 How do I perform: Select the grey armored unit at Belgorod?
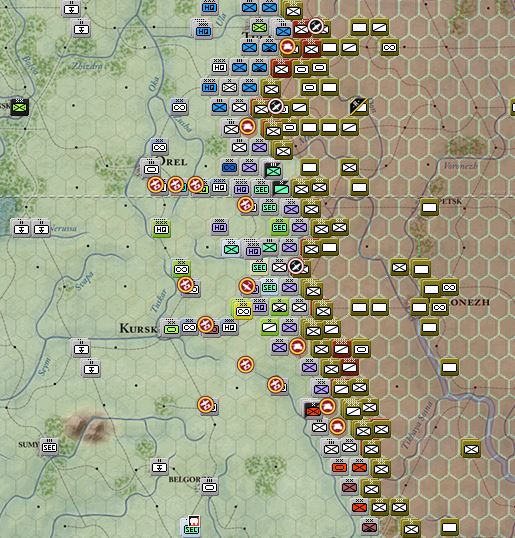point(209,487)
